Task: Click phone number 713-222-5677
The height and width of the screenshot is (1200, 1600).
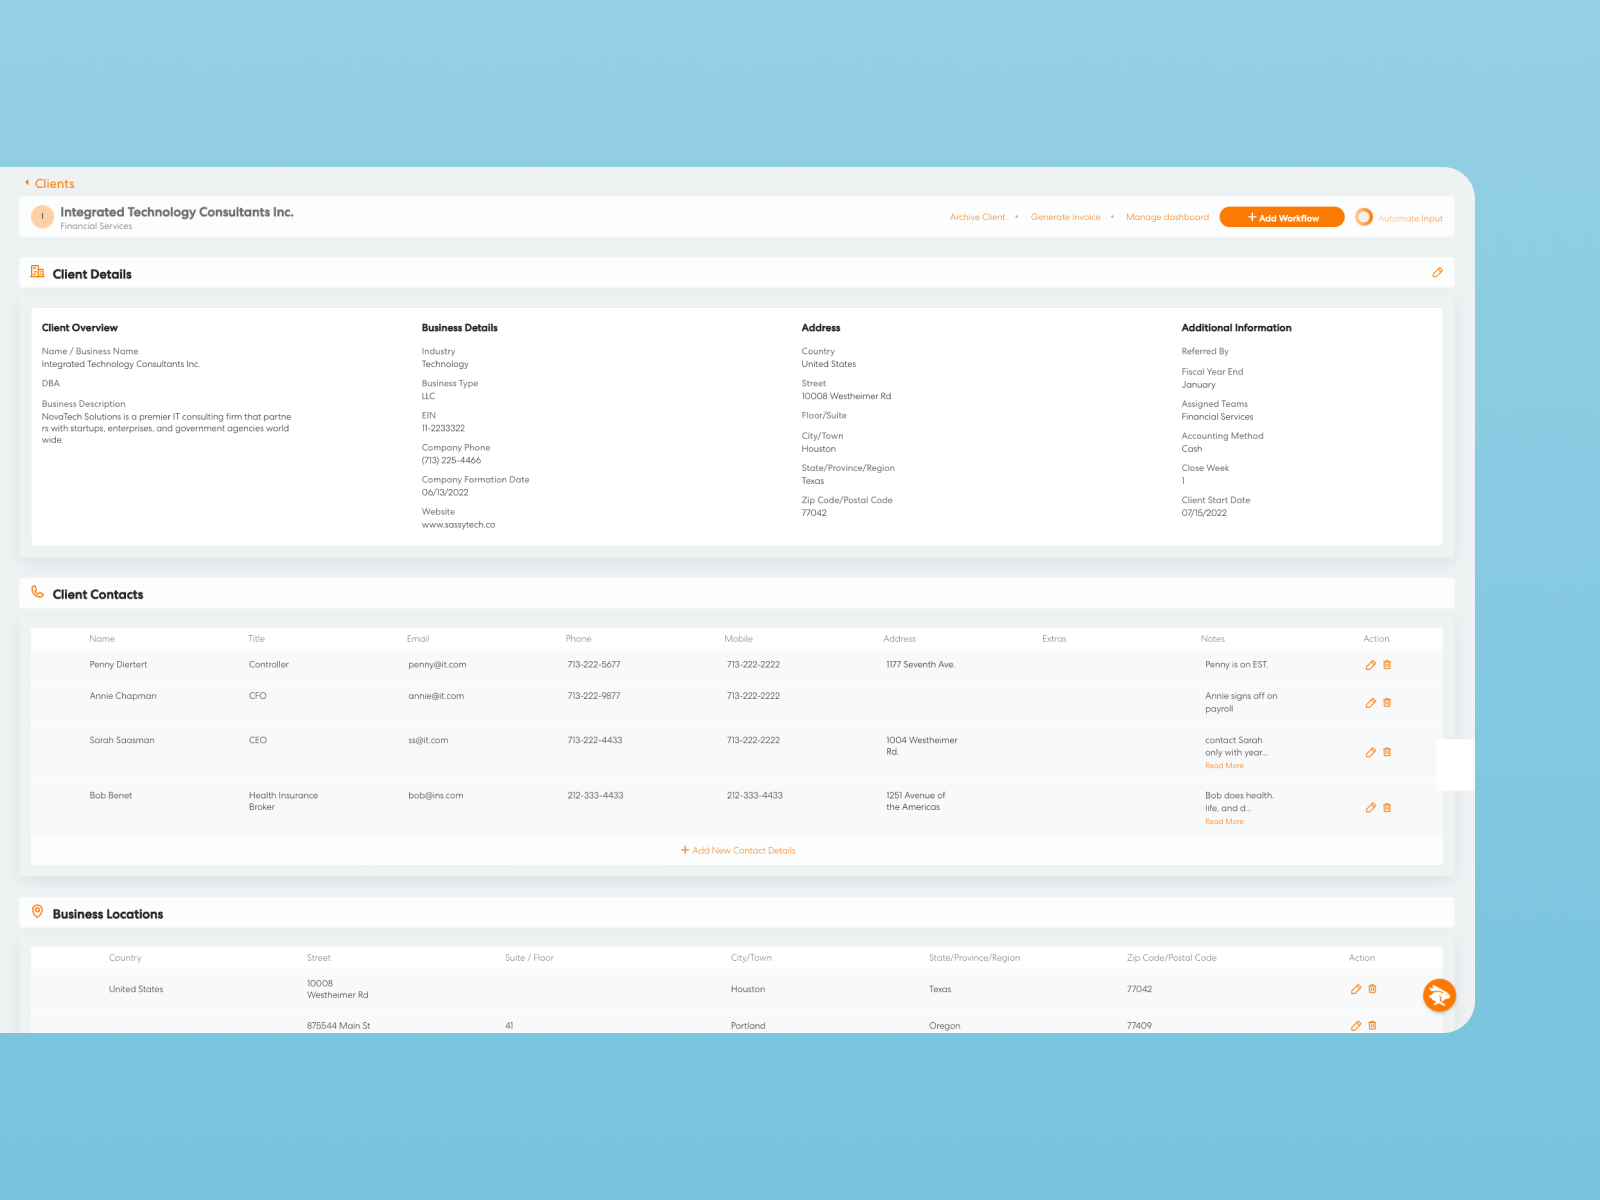Action: [594, 665]
